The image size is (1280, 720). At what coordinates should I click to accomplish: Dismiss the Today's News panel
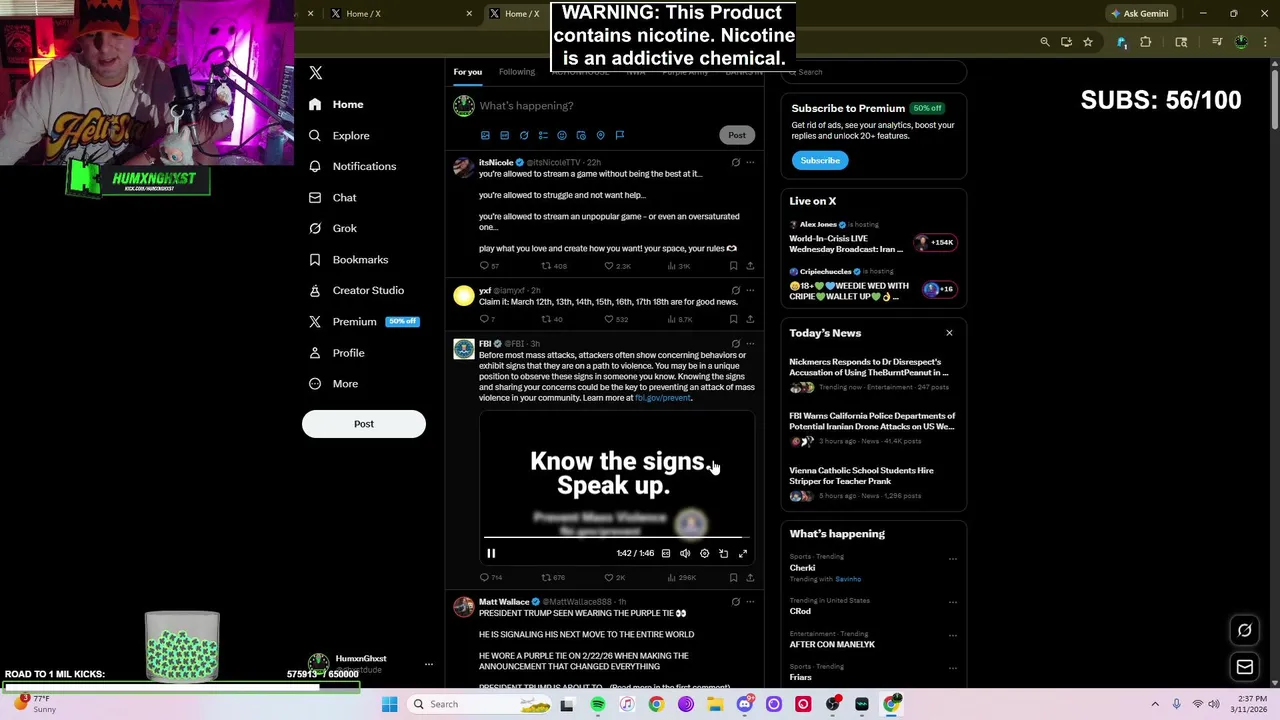pos(949,333)
